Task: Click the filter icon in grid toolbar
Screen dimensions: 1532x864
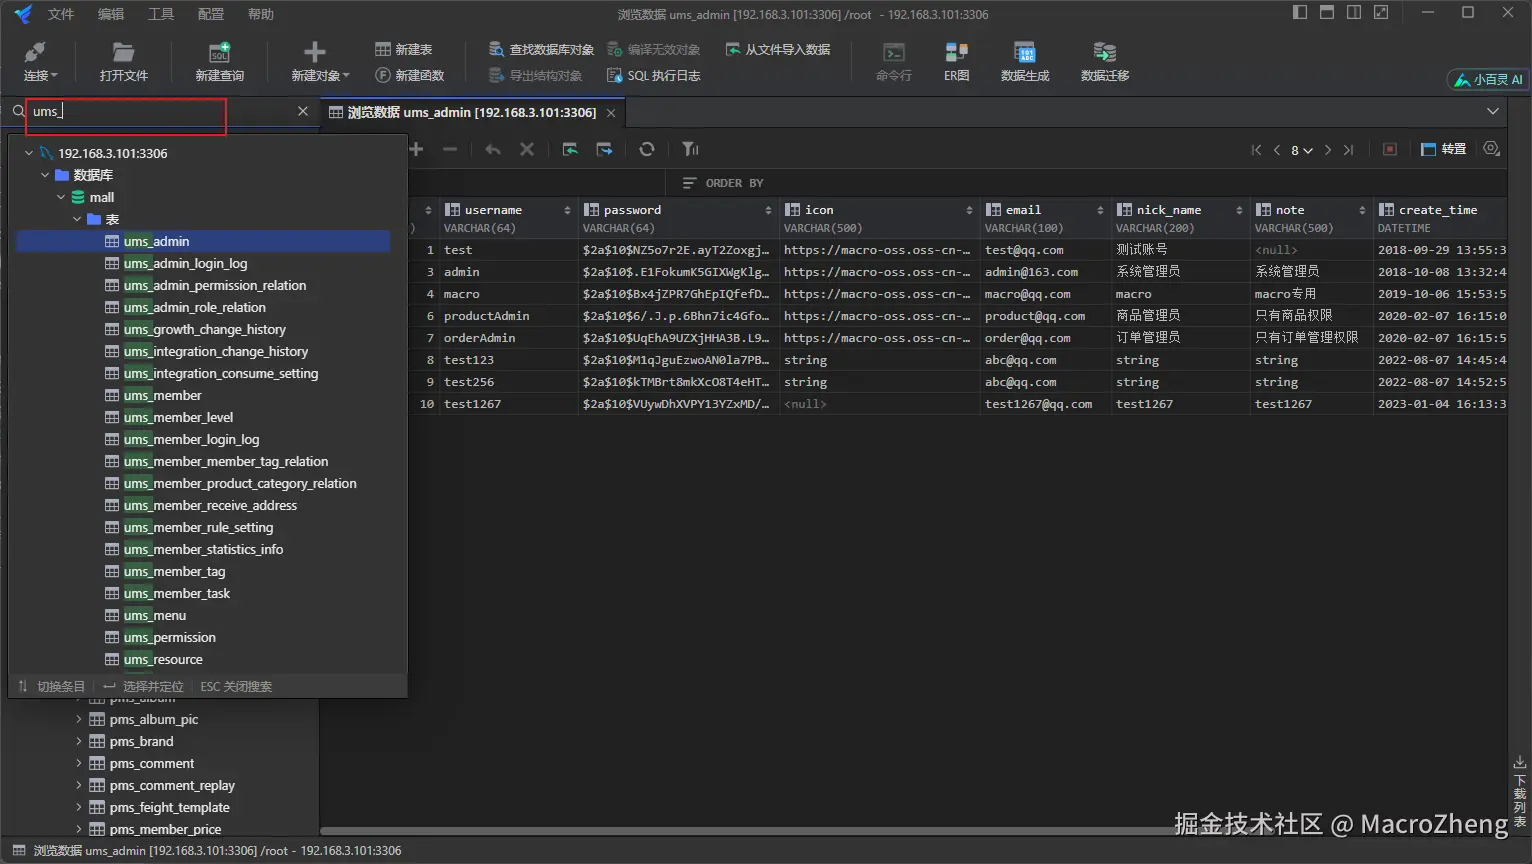Action: [x=690, y=149]
